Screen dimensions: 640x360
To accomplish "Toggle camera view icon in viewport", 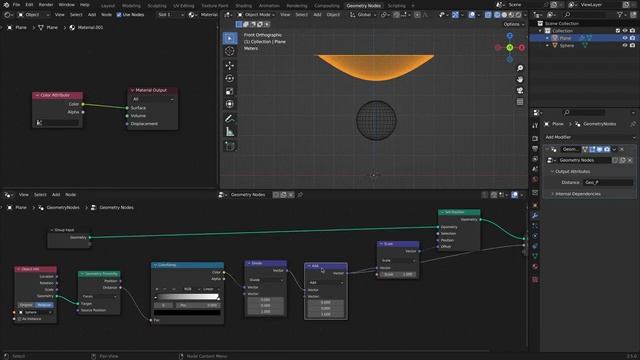I will (x=520, y=91).
